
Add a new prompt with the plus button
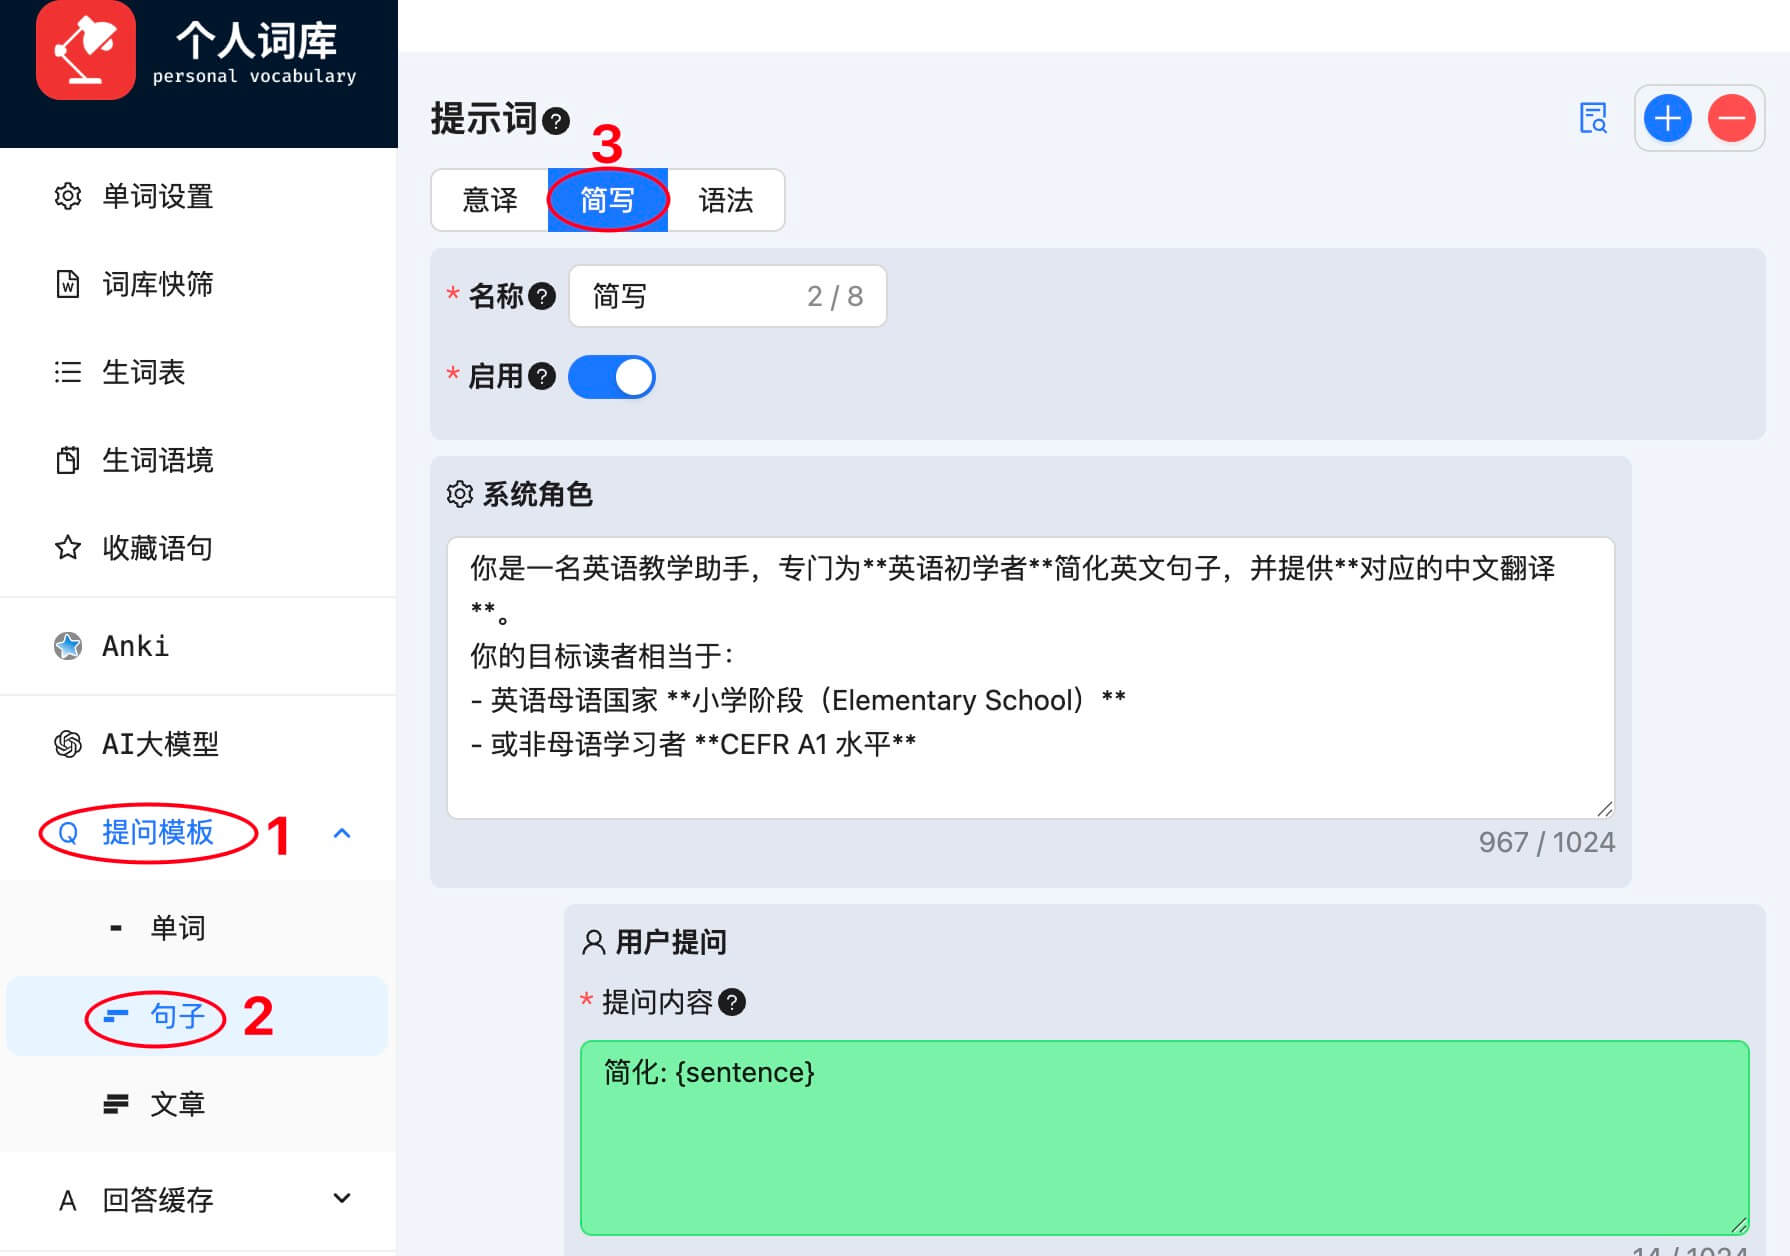tap(1666, 118)
